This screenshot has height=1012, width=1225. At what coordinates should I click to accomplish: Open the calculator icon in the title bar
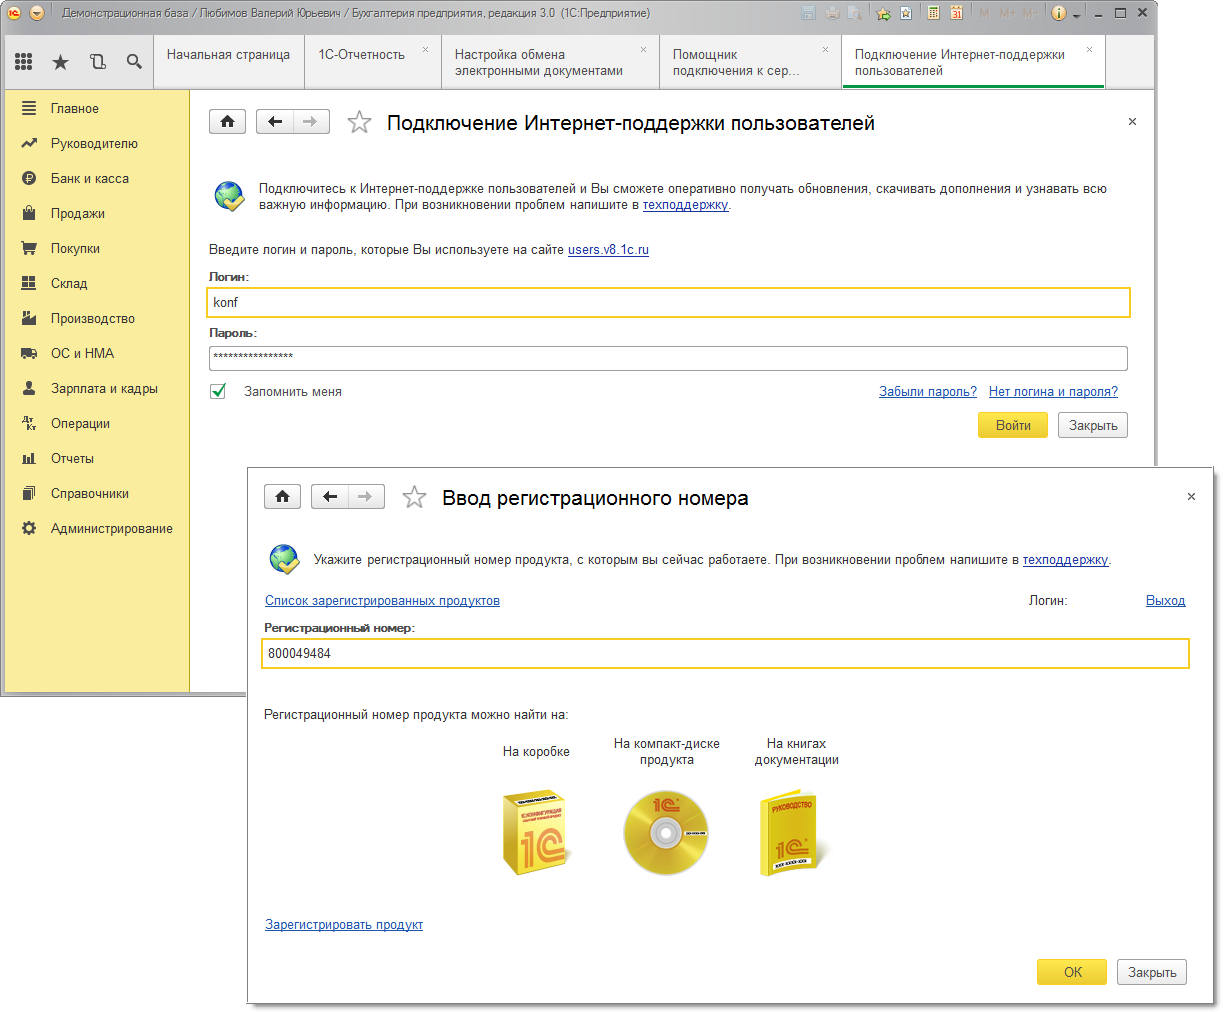[x=933, y=13]
